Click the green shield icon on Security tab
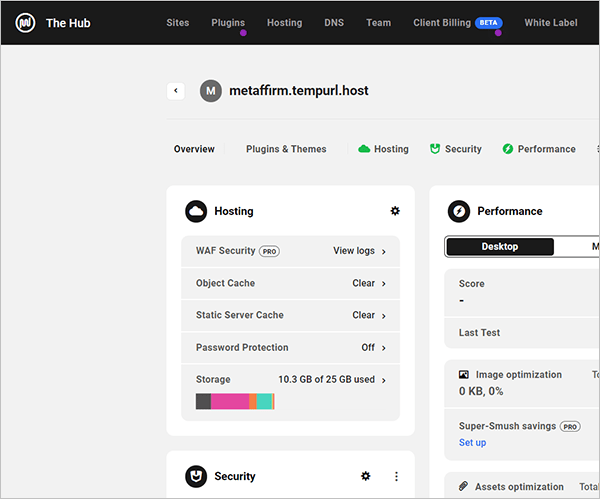This screenshot has width=600, height=499. pos(435,149)
